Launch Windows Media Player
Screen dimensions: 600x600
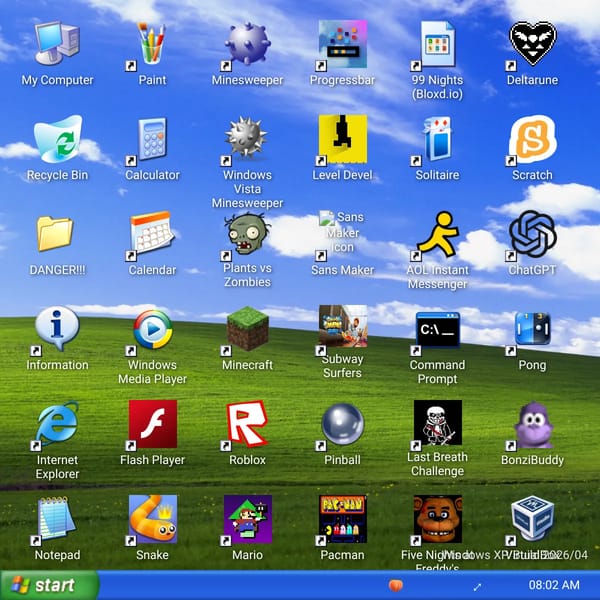point(153,329)
